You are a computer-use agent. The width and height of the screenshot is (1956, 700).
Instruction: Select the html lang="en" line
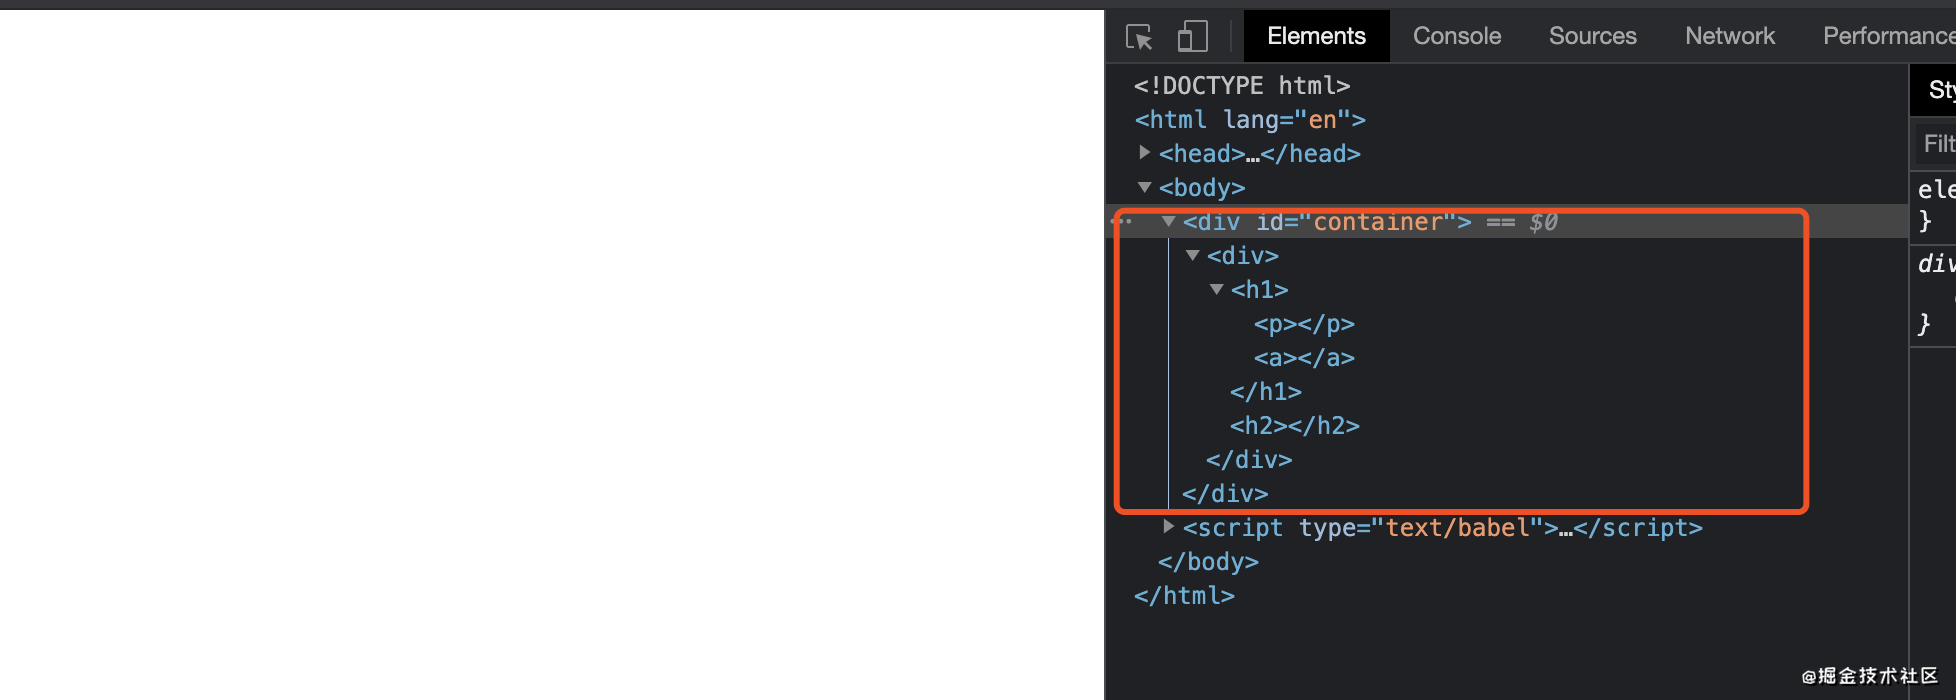(x=1250, y=120)
